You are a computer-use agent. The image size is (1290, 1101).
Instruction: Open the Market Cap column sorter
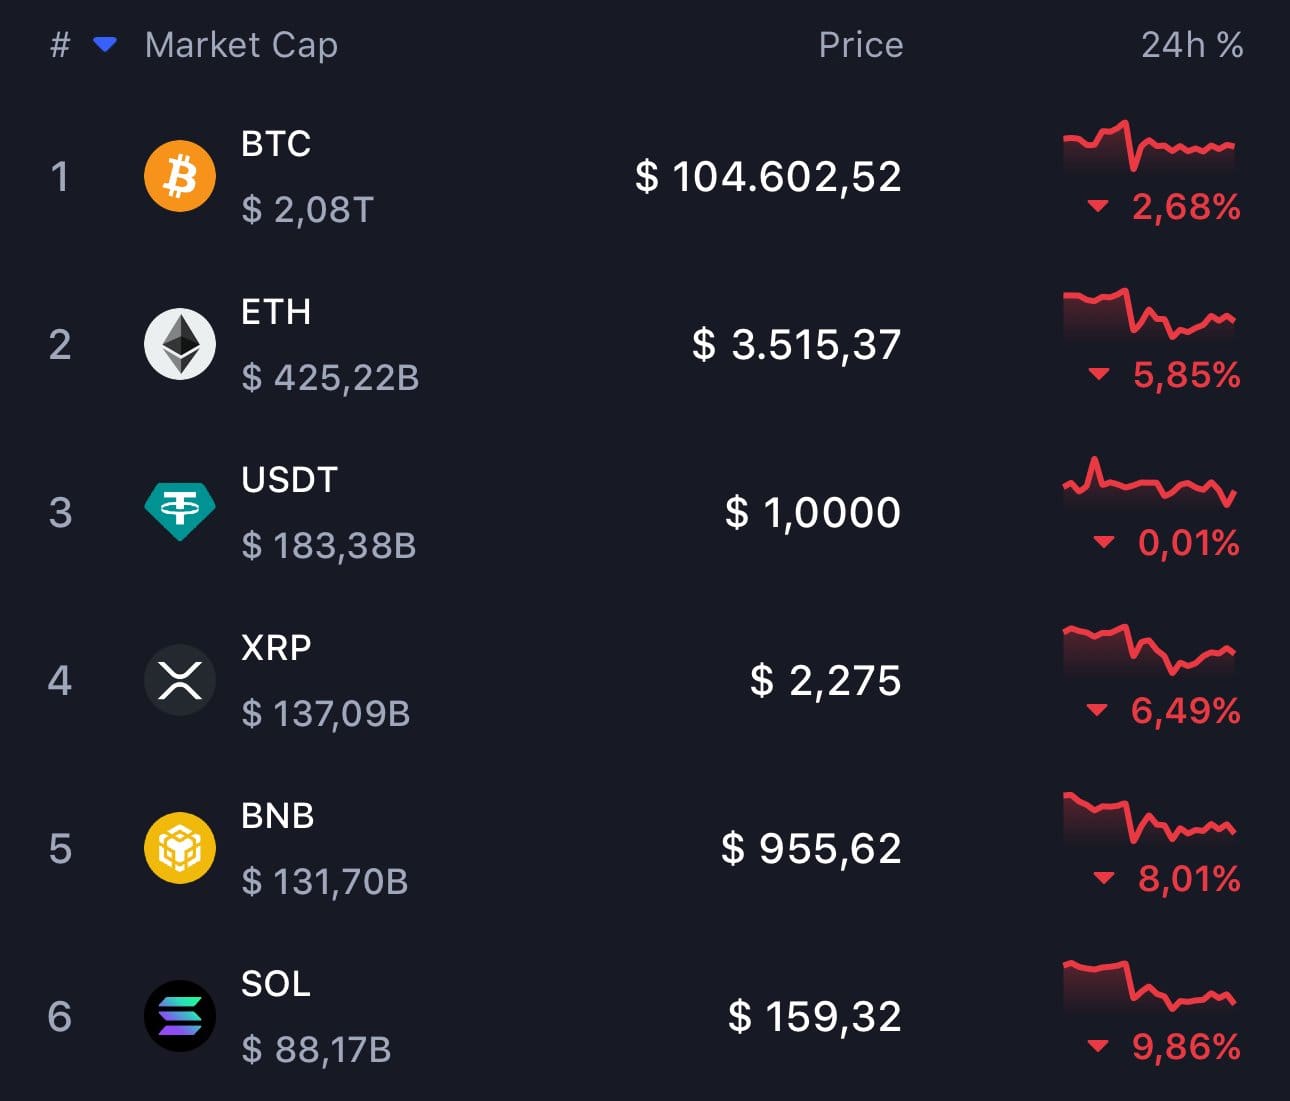[240, 44]
